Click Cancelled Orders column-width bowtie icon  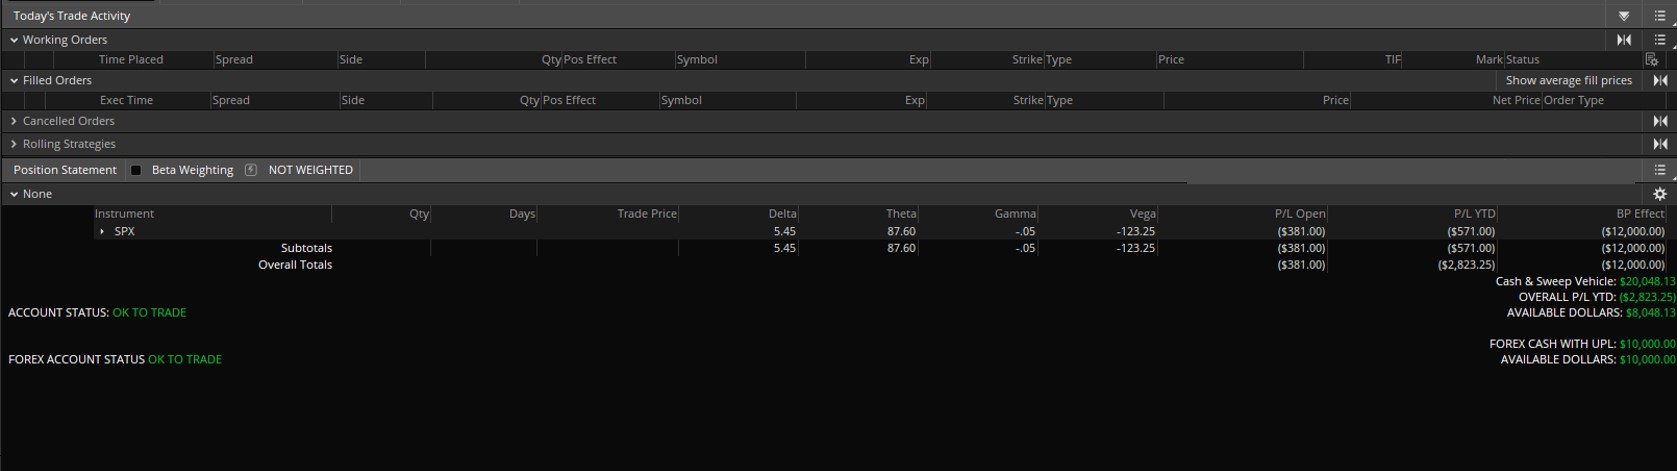pyautogui.click(x=1660, y=121)
